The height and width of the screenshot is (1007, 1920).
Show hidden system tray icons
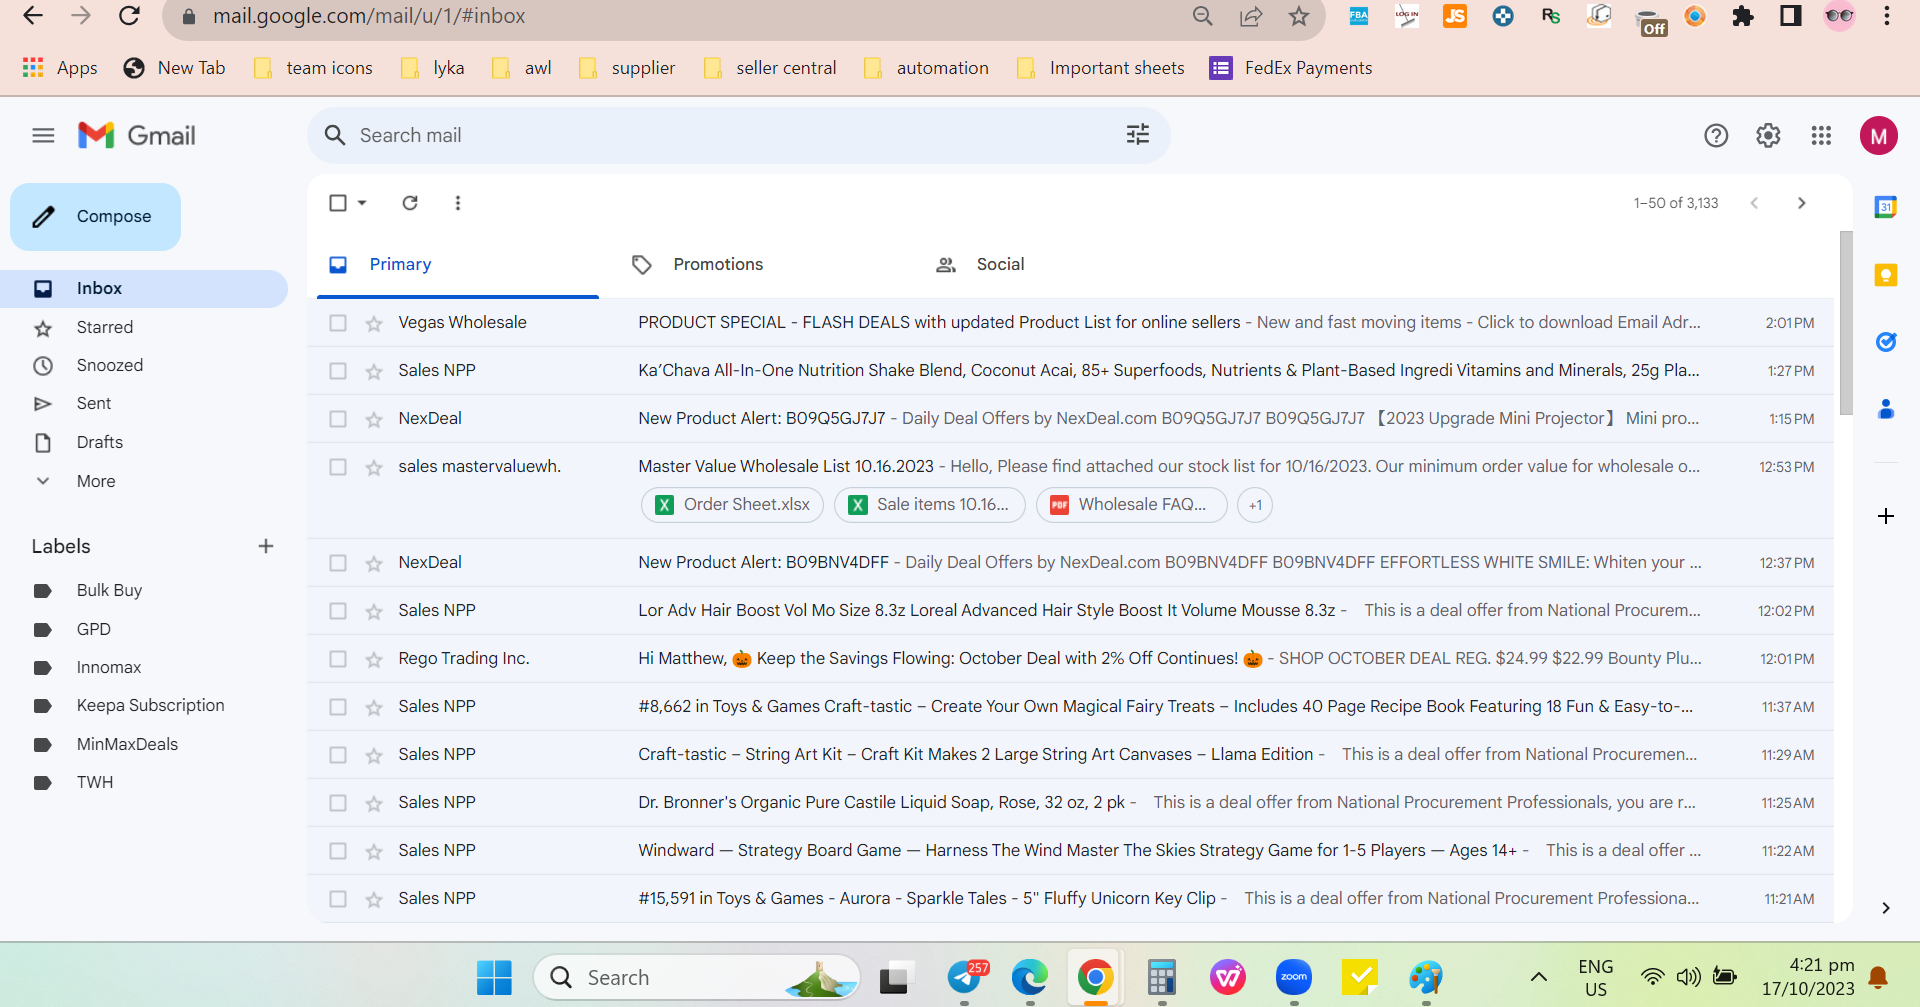(1539, 977)
